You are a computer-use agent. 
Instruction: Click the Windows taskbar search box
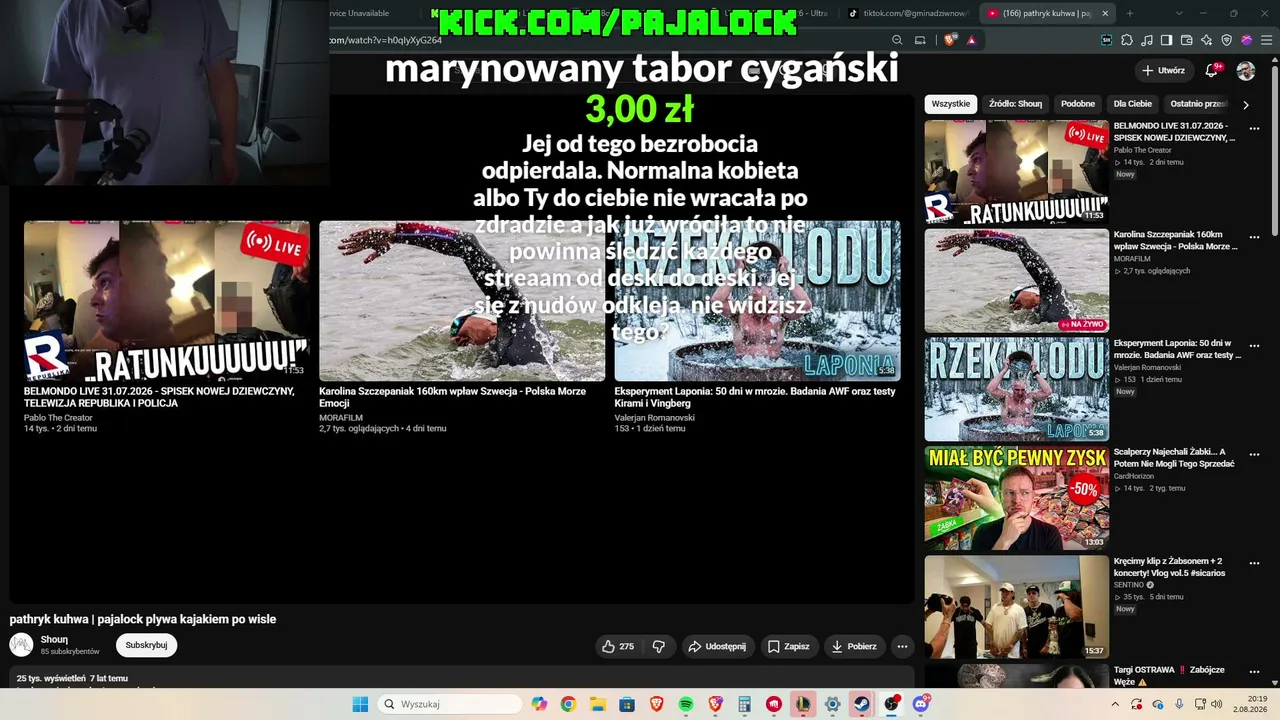451,704
